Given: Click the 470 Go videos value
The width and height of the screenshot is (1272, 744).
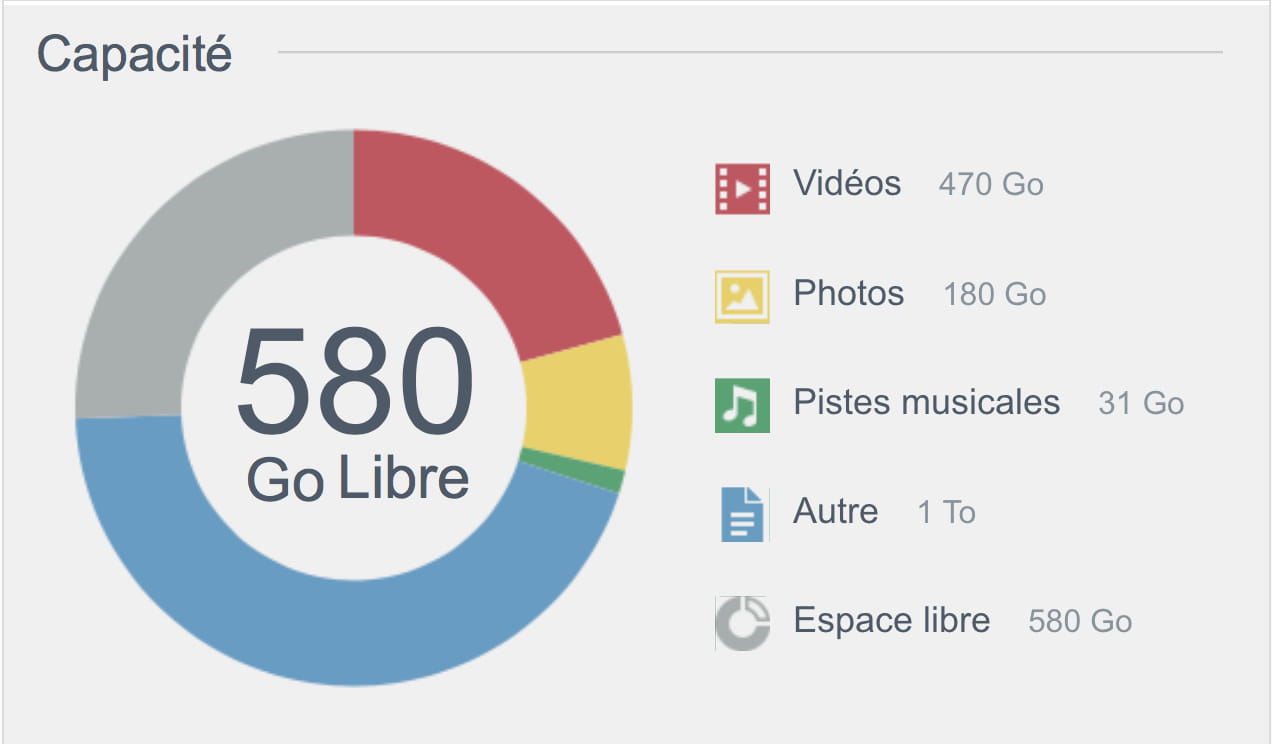Looking at the screenshot, I should tap(991, 184).
